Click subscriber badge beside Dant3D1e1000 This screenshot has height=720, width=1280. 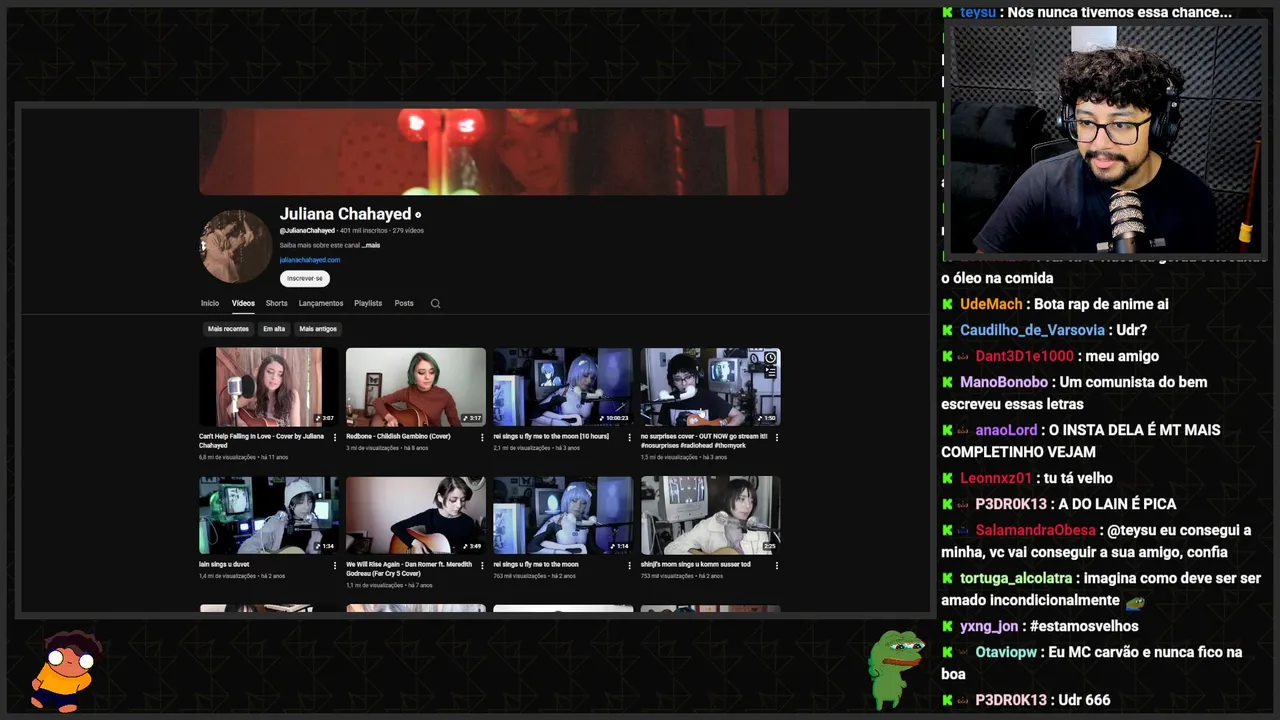click(965, 356)
